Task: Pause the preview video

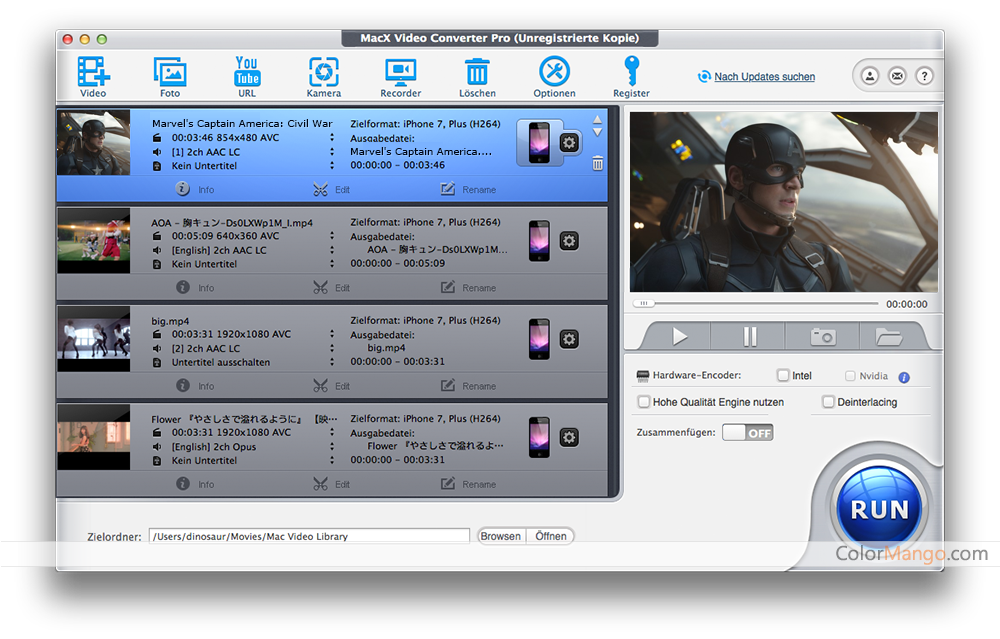Action: pyautogui.click(x=749, y=336)
